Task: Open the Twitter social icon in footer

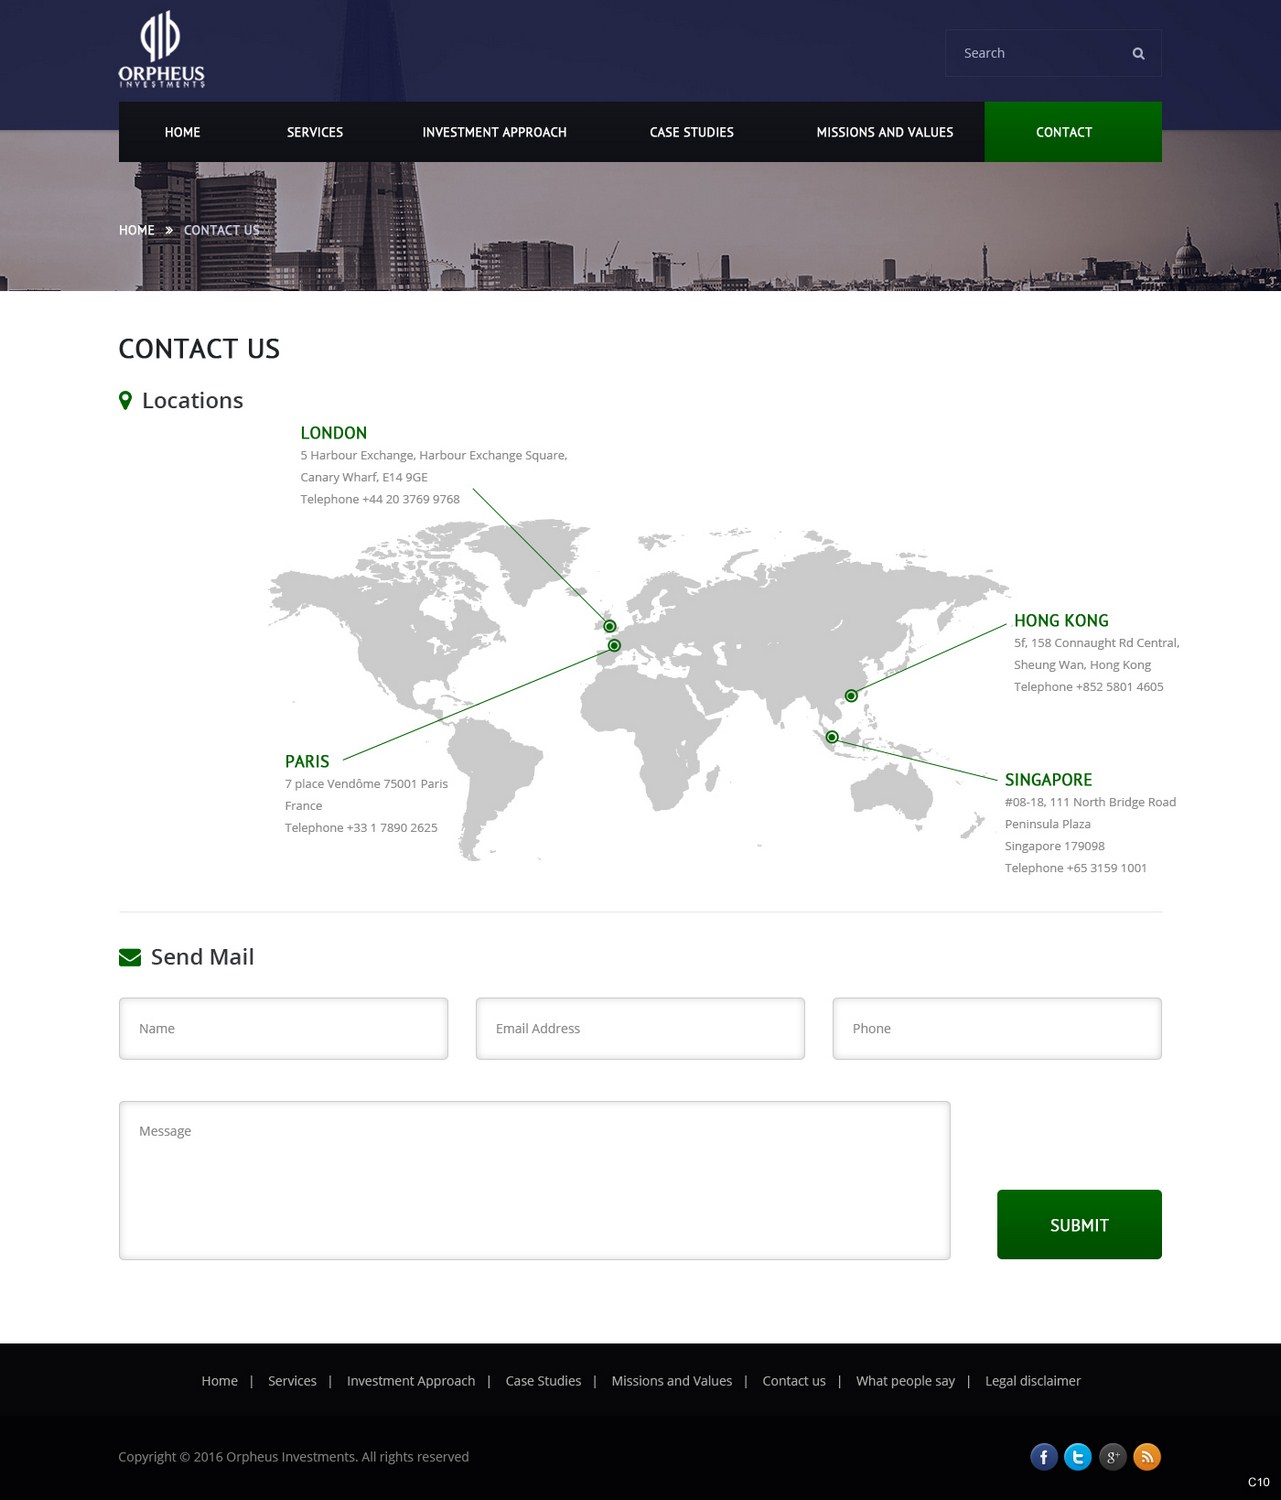Action: pyautogui.click(x=1077, y=1457)
